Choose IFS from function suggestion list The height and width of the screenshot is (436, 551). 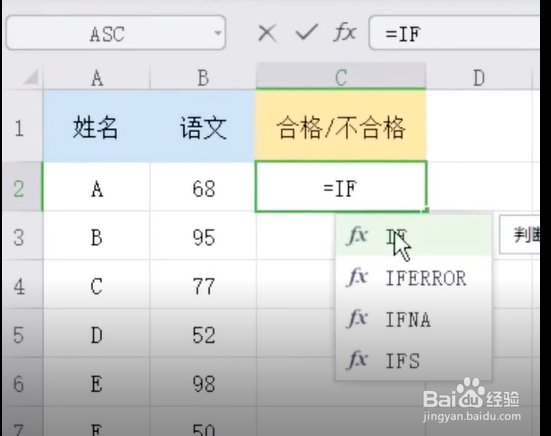[x=414, y=360]
